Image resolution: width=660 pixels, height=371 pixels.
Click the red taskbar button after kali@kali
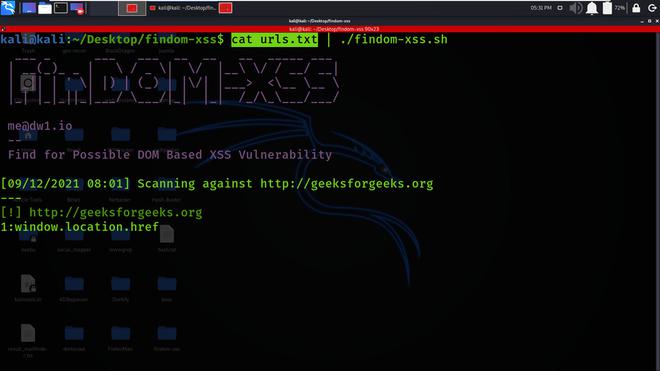(226, 8)
